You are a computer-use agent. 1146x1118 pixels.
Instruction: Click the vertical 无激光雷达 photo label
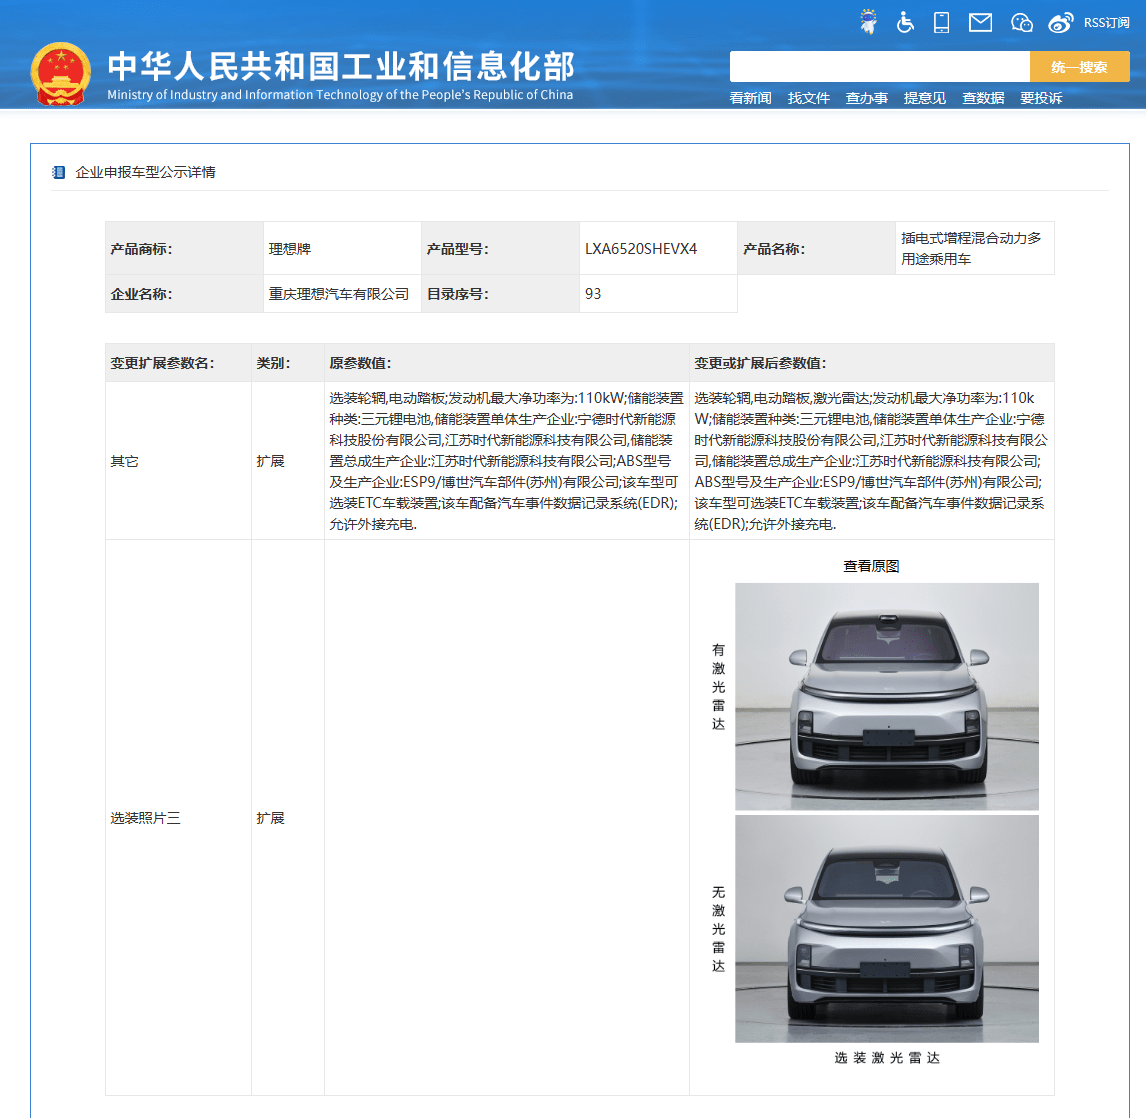[718, 929]
